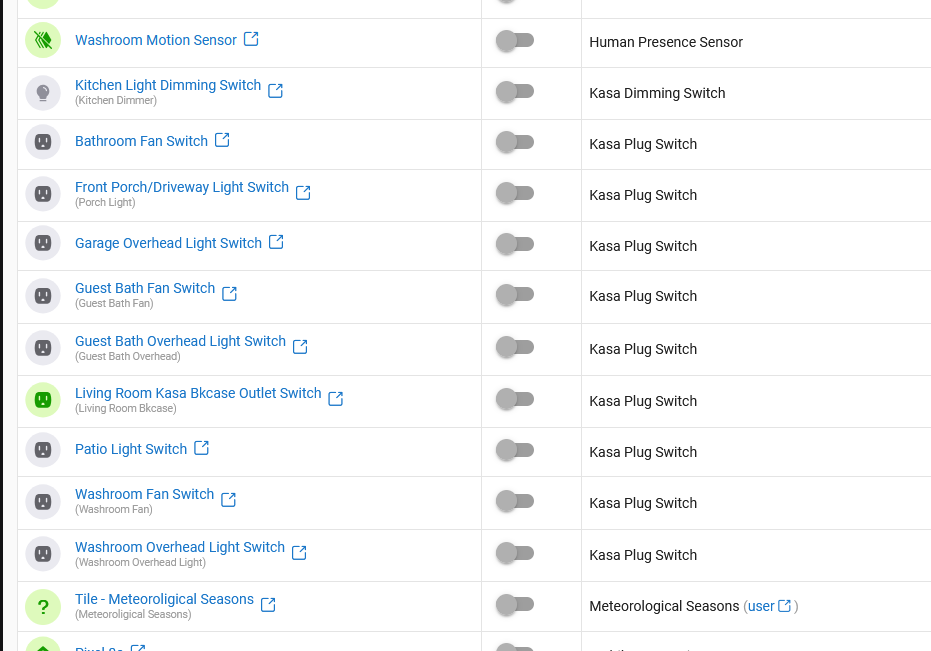This screenshot has width=931, height=651.
Task: Toggle the Front Porch/Driveway Light Switch switch
Action: point(515,193)
